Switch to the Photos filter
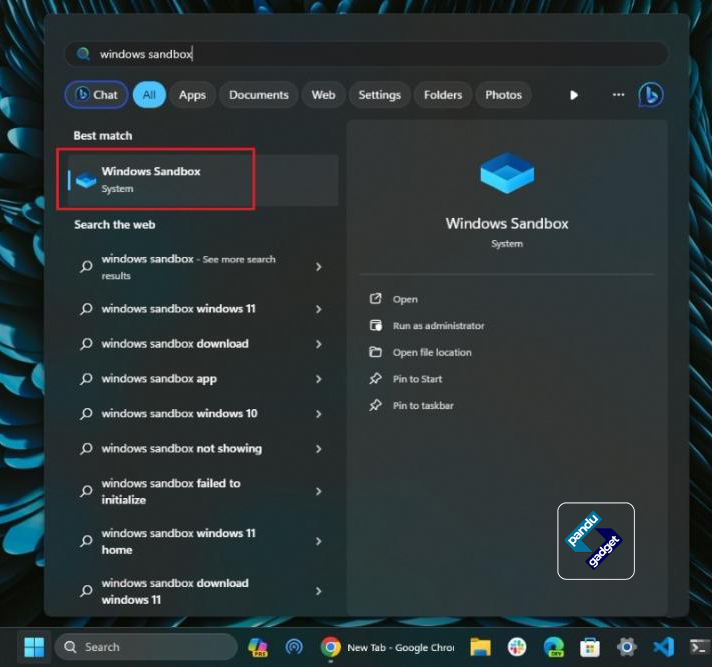712x667 pixels. pos(503,95)
